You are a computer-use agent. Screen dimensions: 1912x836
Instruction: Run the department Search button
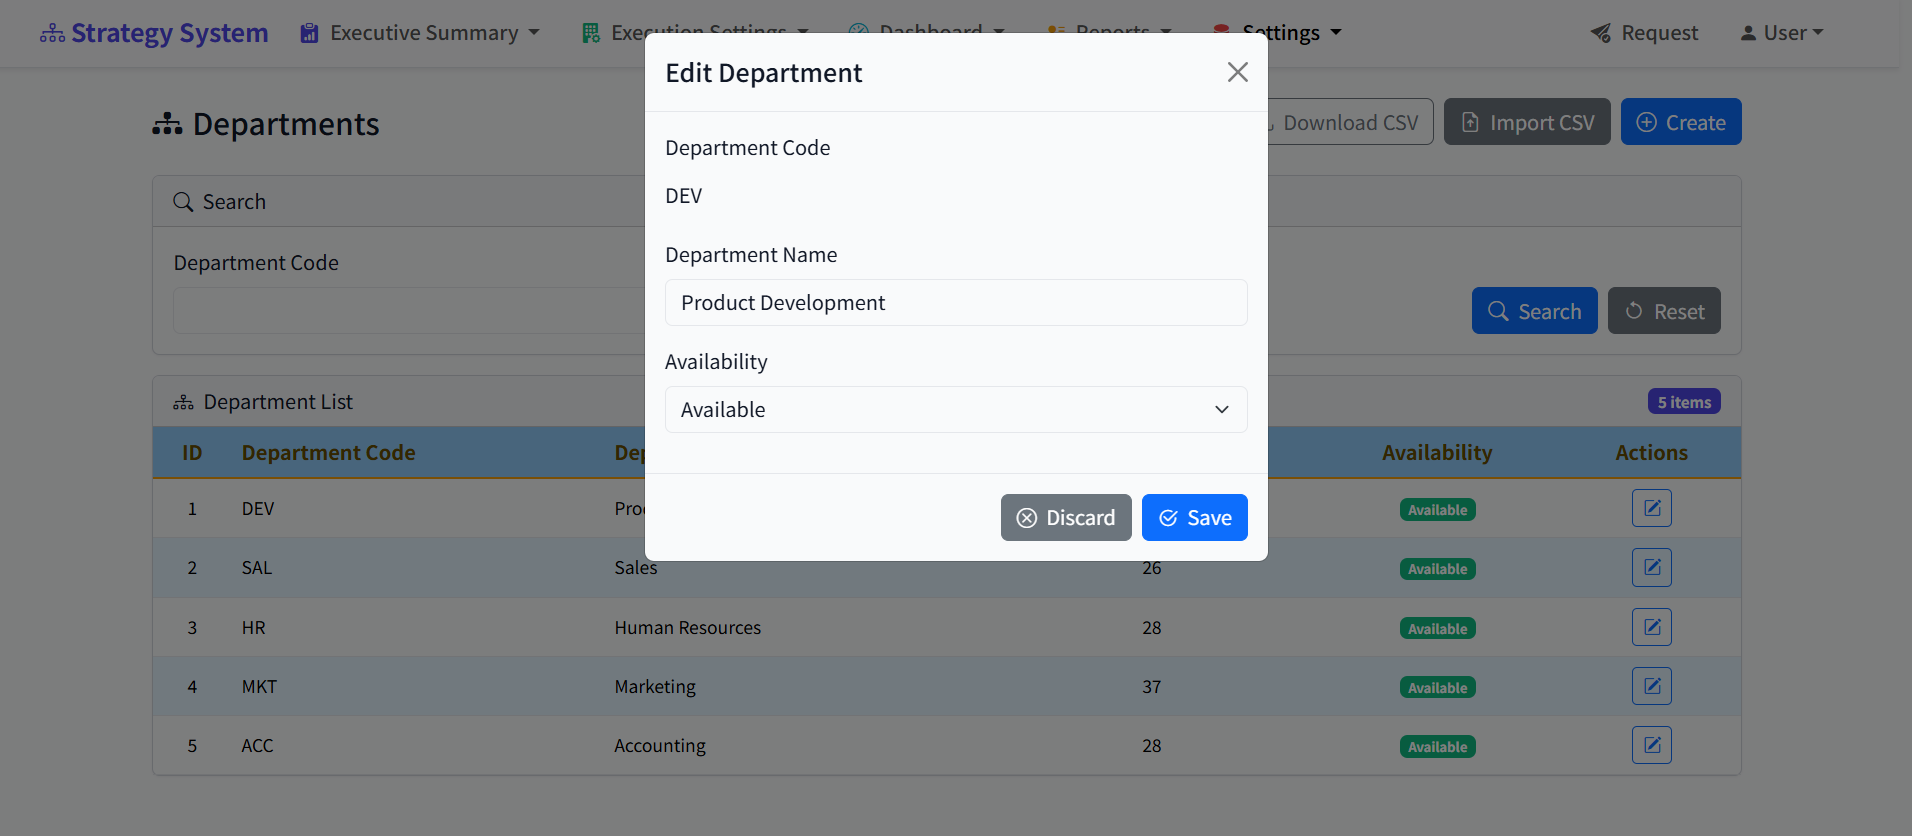(1534, 311)
